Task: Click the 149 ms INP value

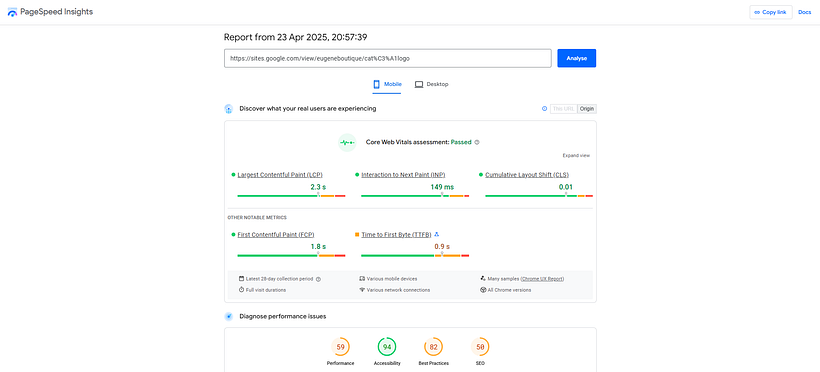Action: tap(442, 187)
